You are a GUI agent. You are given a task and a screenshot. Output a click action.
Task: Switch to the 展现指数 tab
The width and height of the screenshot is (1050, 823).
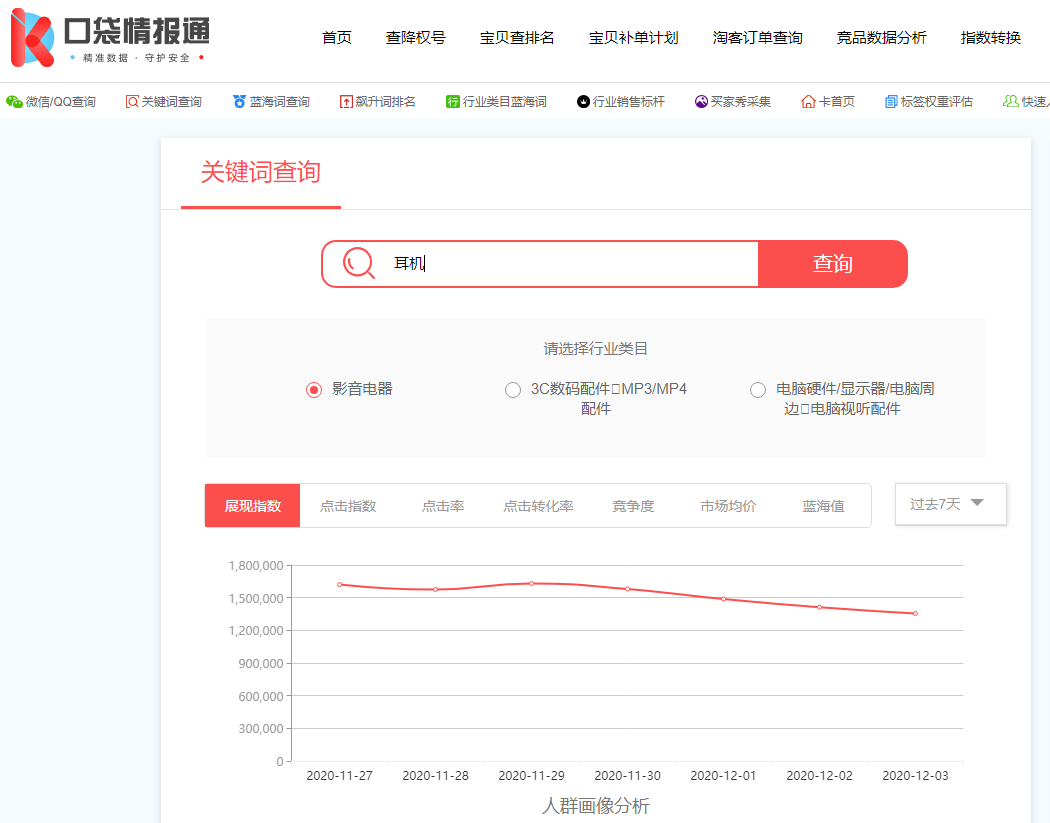click(252, 506)
